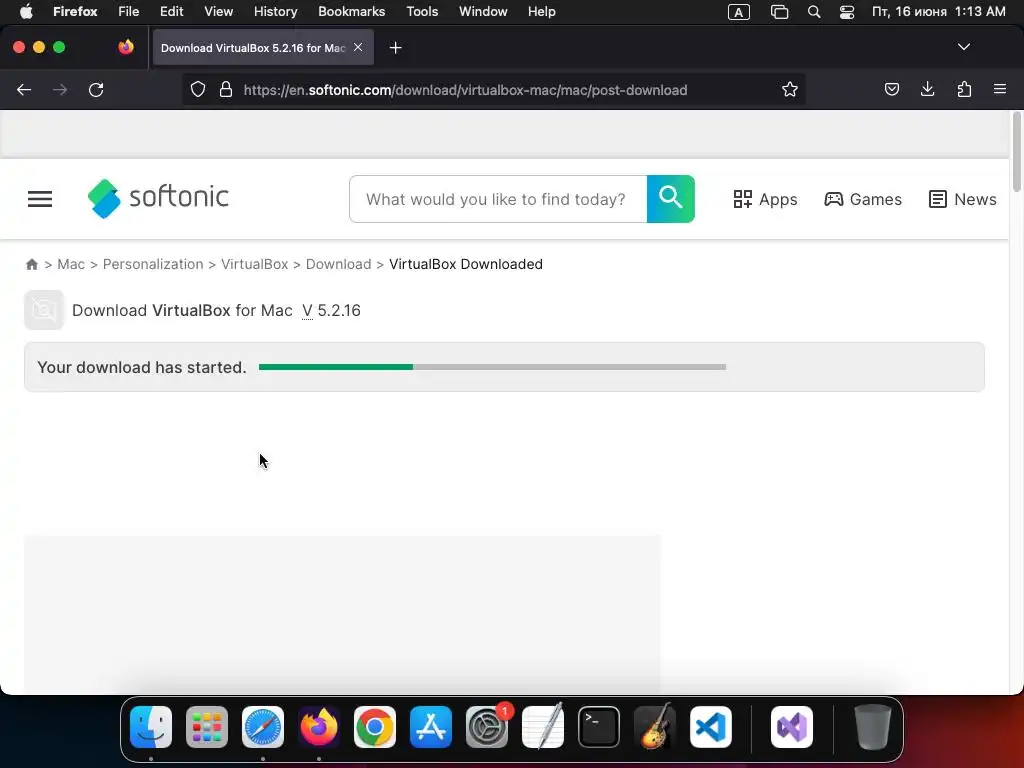This screenshot has width=1024, height=768.
Task: Close the Download VirtualBox tab
Action: point(358,47)
